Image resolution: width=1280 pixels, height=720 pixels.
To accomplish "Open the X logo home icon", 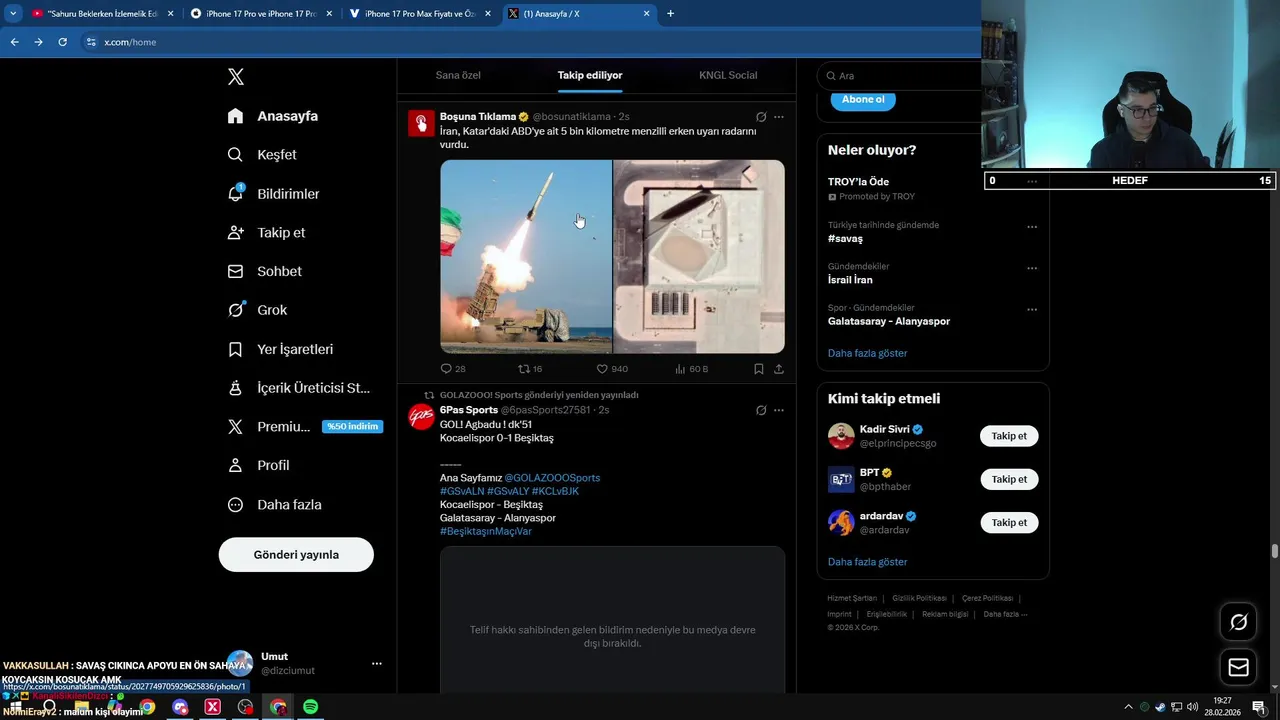I will [x=236, y=77].
